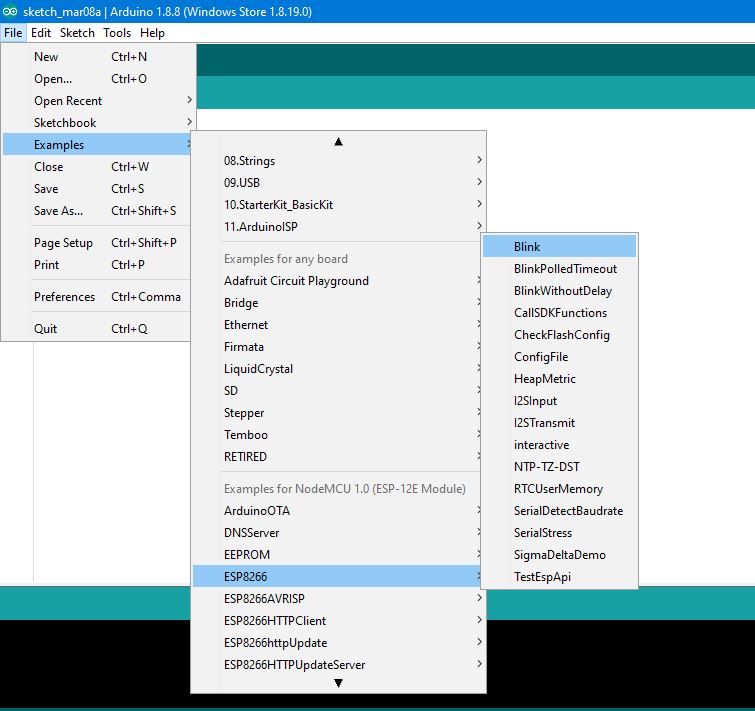Open the EEPROM examples submenu

[338, 555]
